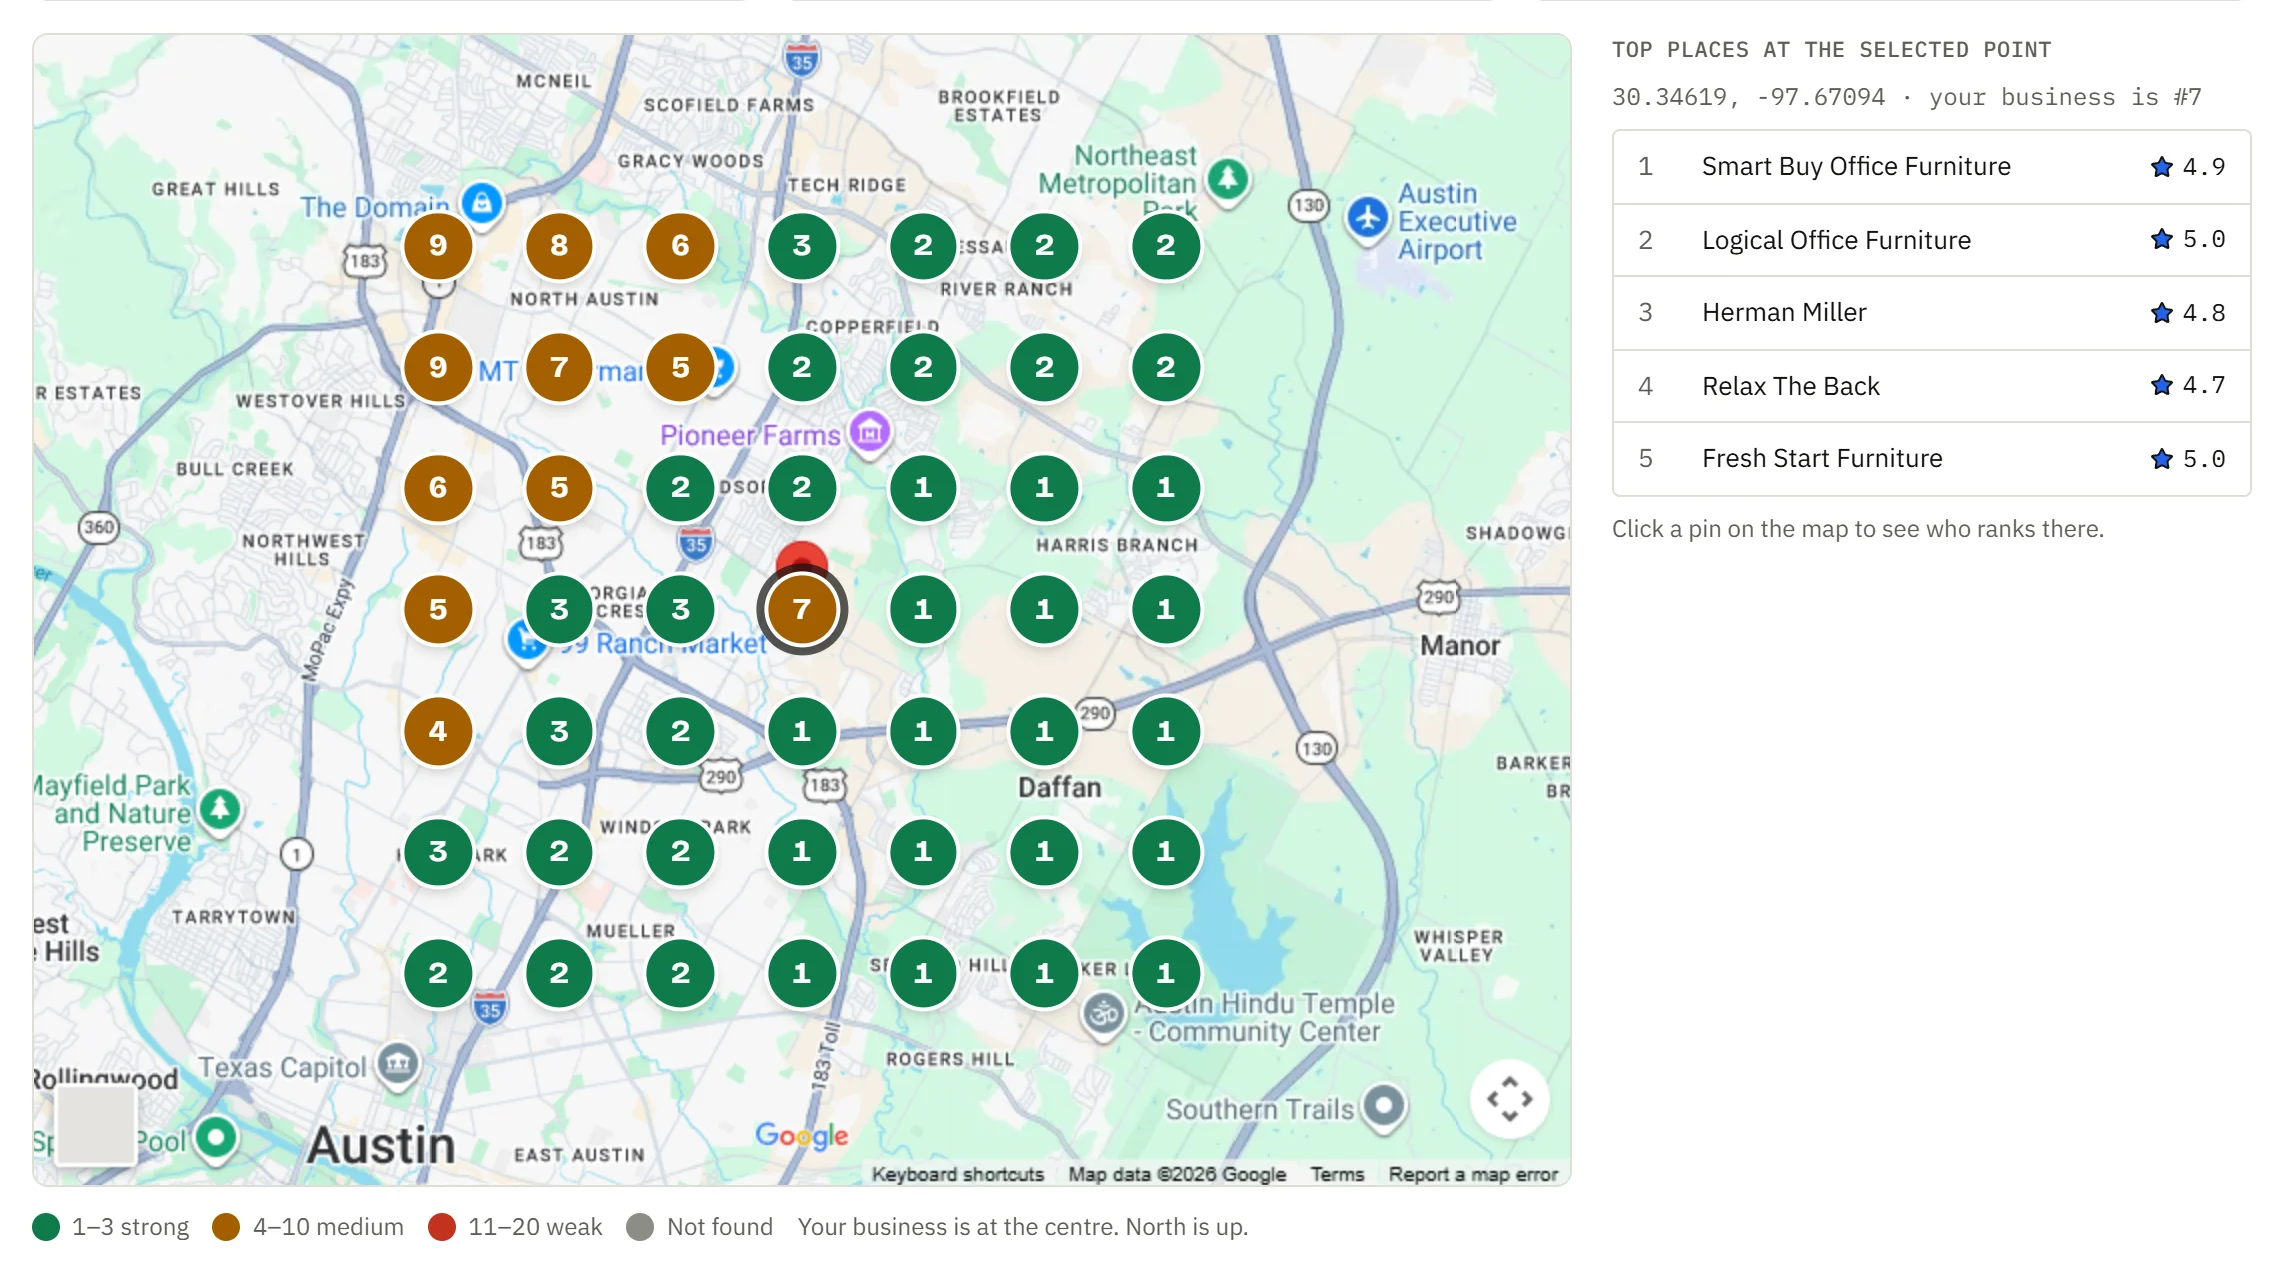Click the Map data ©2026 Google text
The image size is (2284, 1274).
(1177, 1174)
